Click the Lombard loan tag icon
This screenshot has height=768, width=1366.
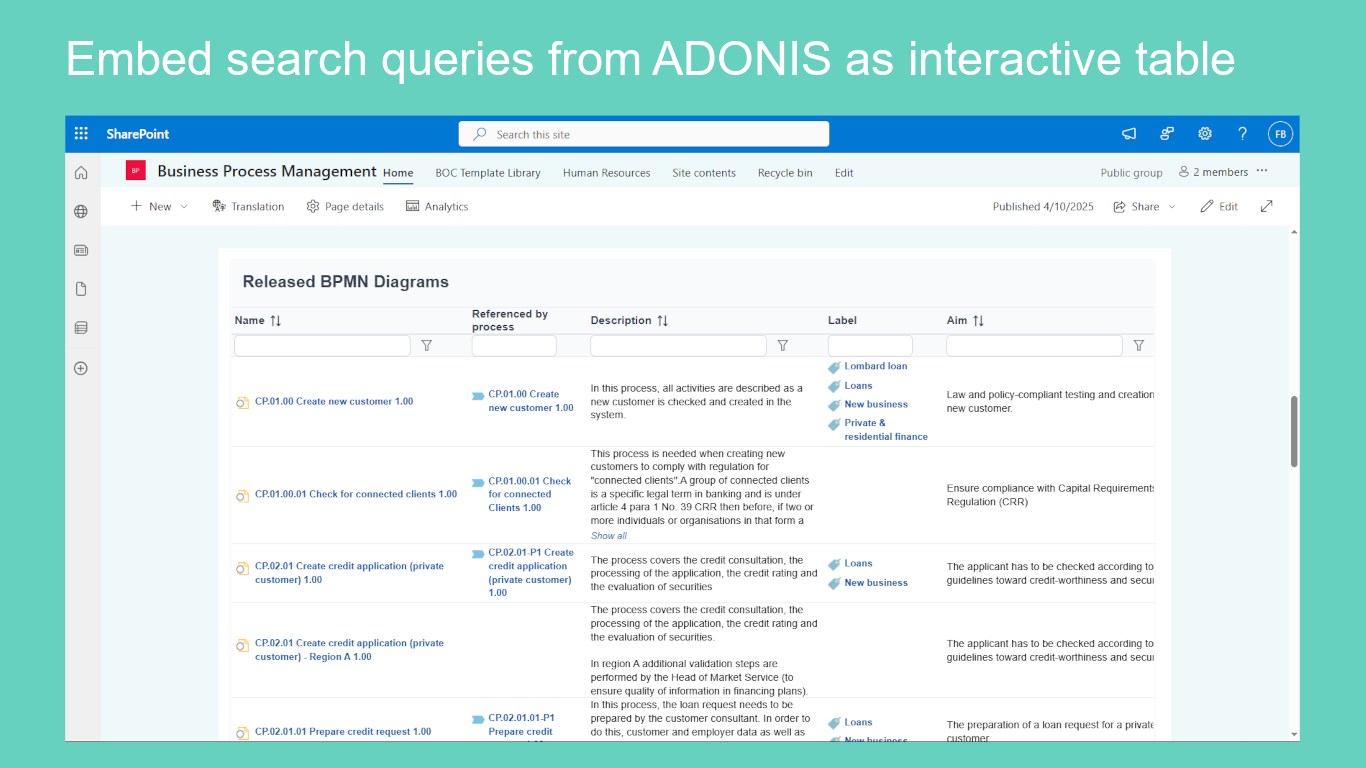click(834, 367)
